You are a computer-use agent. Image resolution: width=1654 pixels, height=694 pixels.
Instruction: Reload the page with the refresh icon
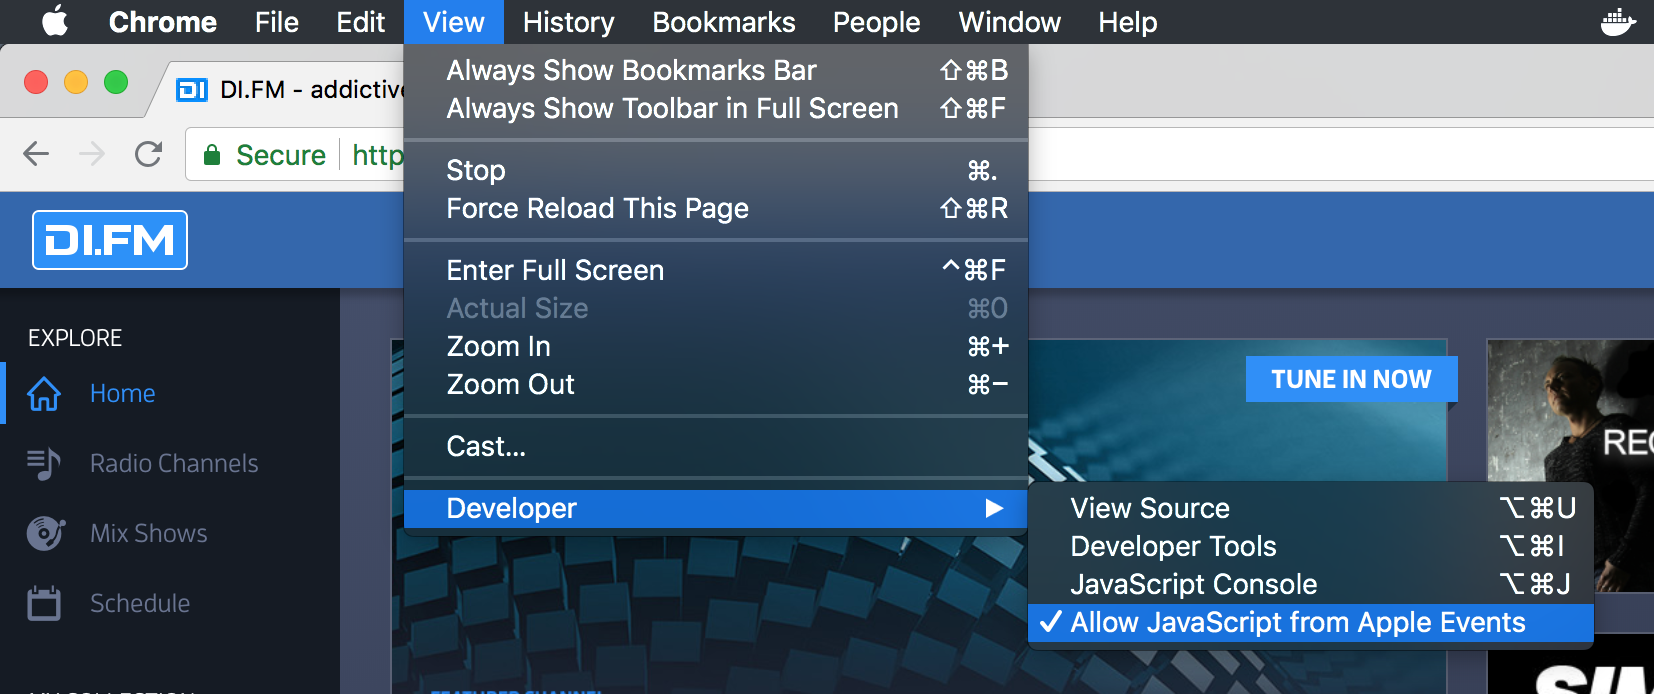(148, 154)
